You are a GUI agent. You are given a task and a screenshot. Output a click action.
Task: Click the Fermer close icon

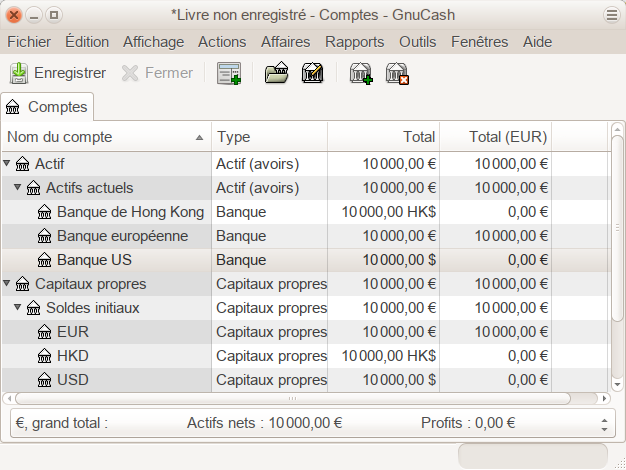pyautogui.click(x=130, y=73)
